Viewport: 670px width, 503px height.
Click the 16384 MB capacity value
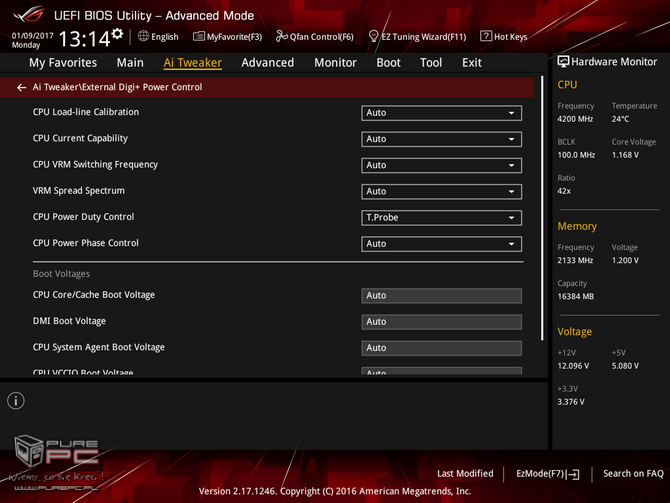576,297
